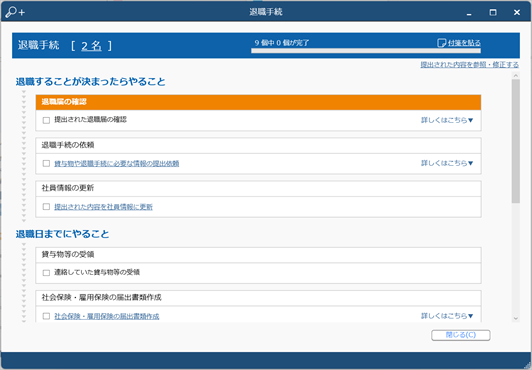The width and height of the screenshot is (532, 370).
Task: Expand 詳しくはこちら for 退職届の確認
Action: (447, 120)
